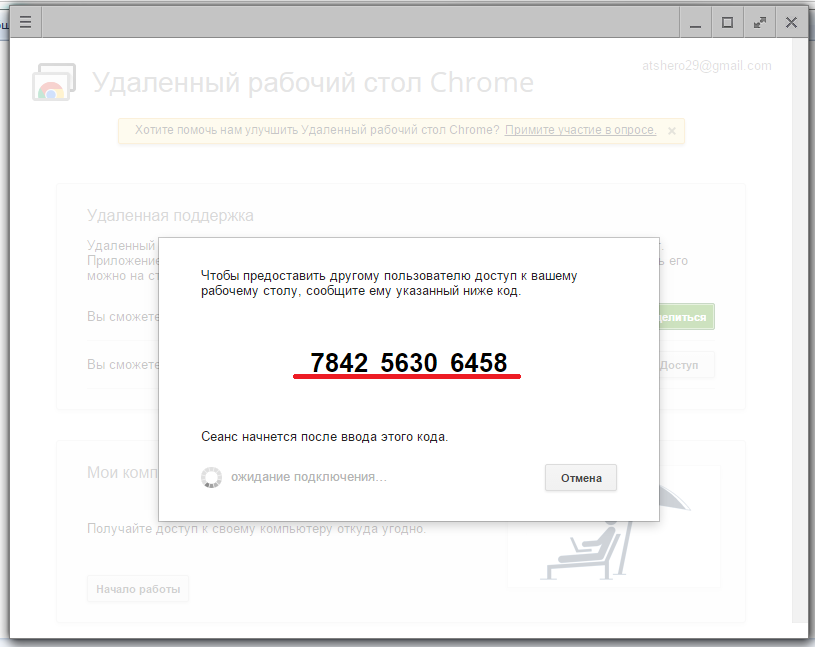Click the Удаленная поддержка heading

[x=170, y=215]
